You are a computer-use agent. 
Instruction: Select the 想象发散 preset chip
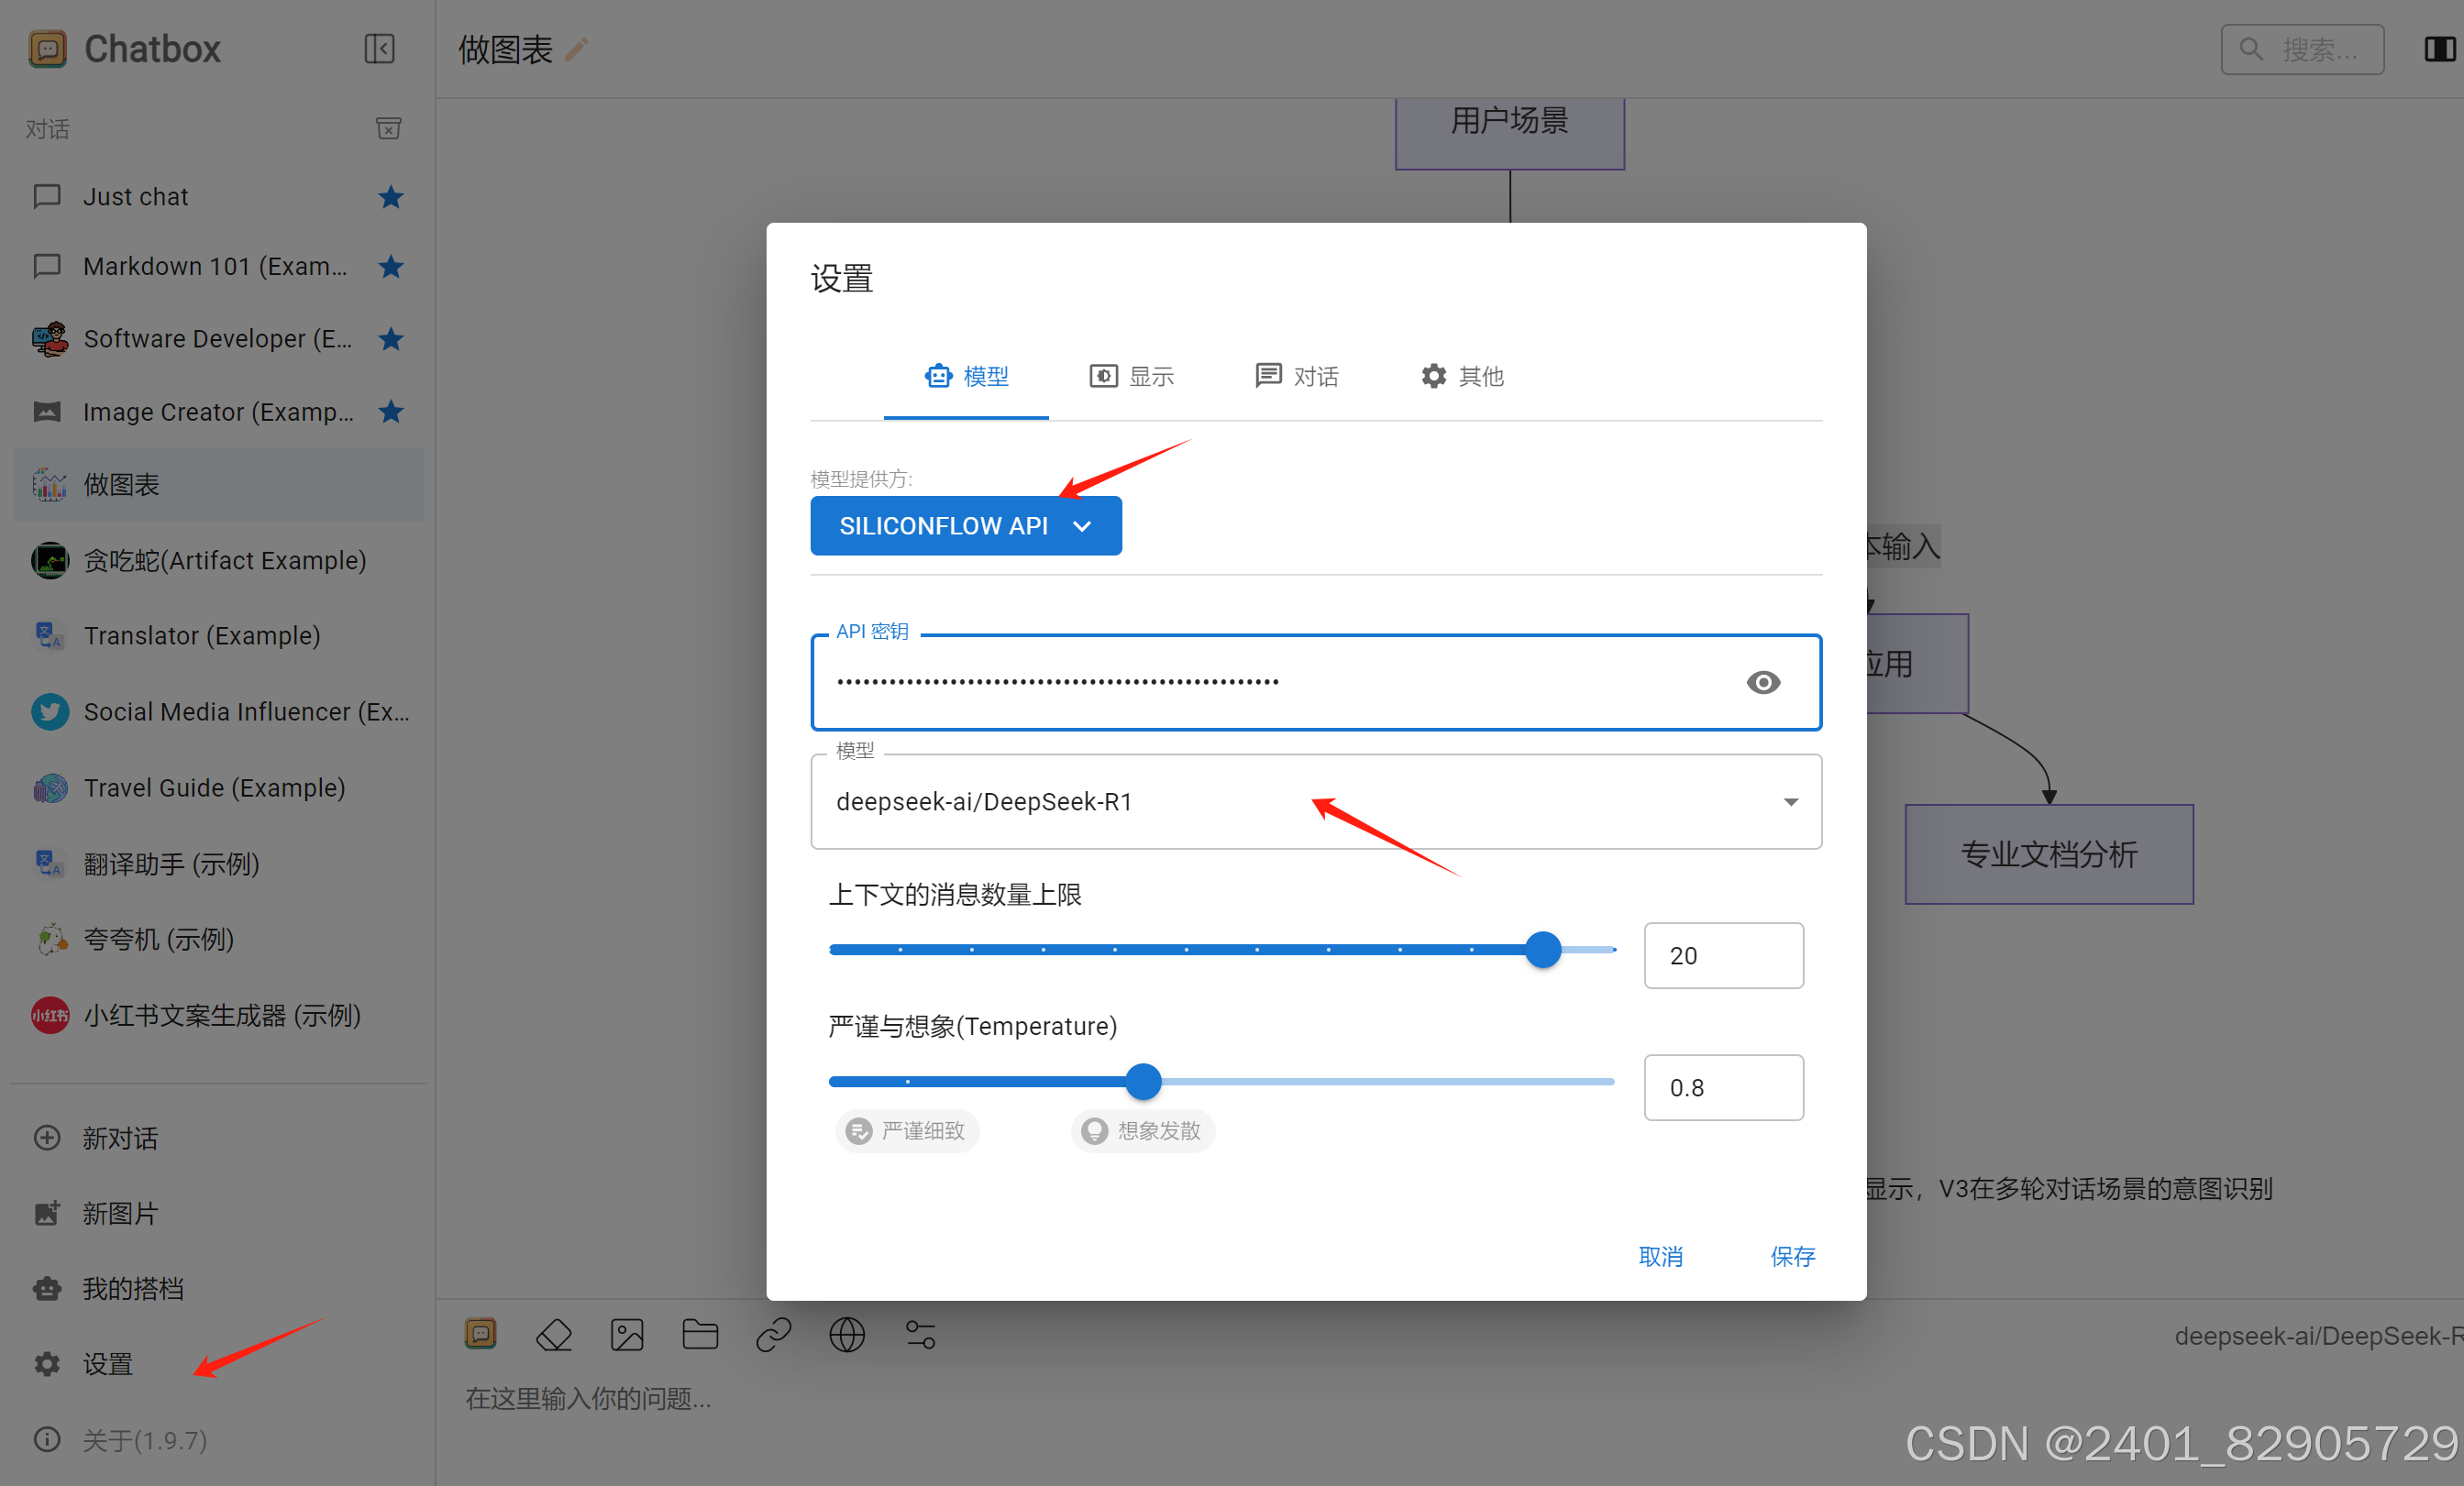(1143, 1131)
